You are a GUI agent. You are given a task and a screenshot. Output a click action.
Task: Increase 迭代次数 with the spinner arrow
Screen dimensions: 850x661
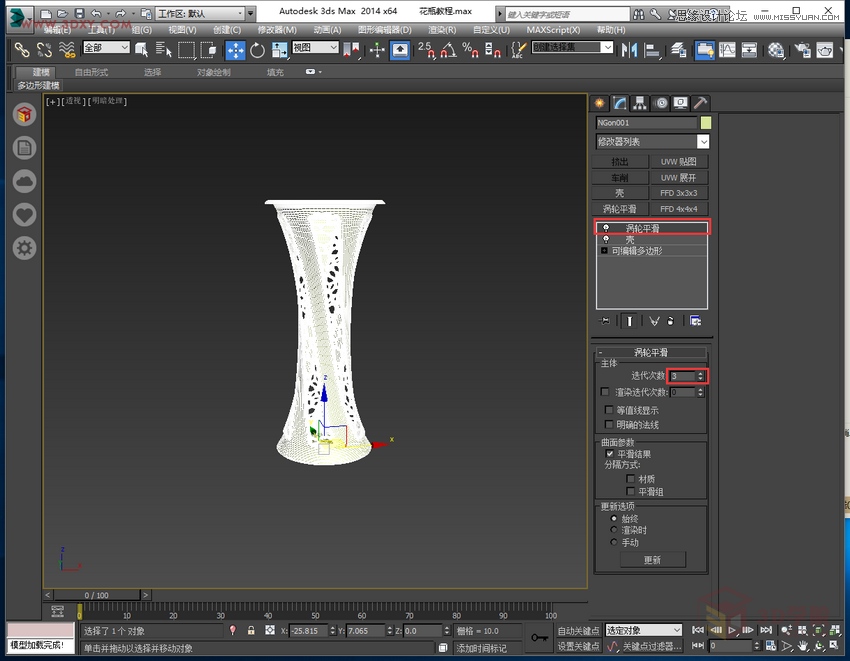[x=700, y=373]
